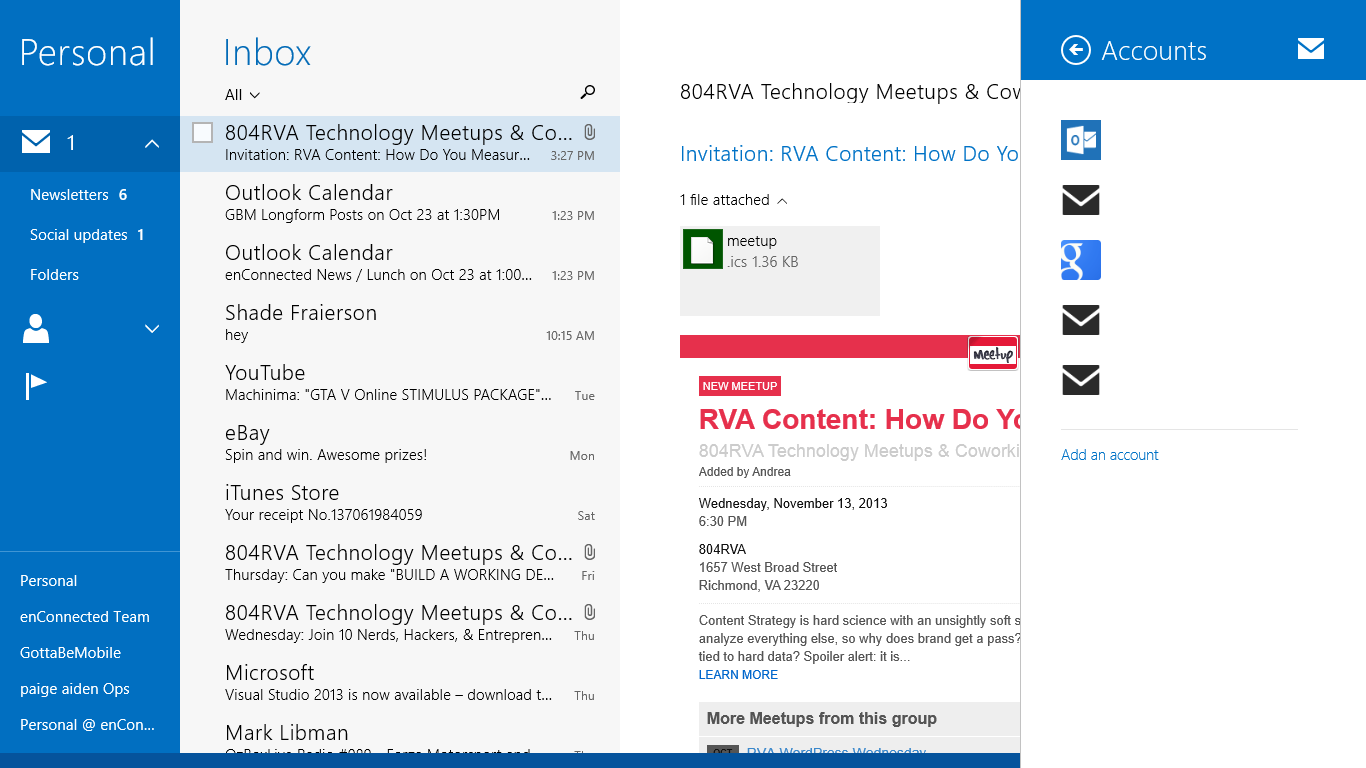Open the GBM Longform Posts Outlook Calendar email
Screen dimensions: 1366x768
(x=400, y=203)
